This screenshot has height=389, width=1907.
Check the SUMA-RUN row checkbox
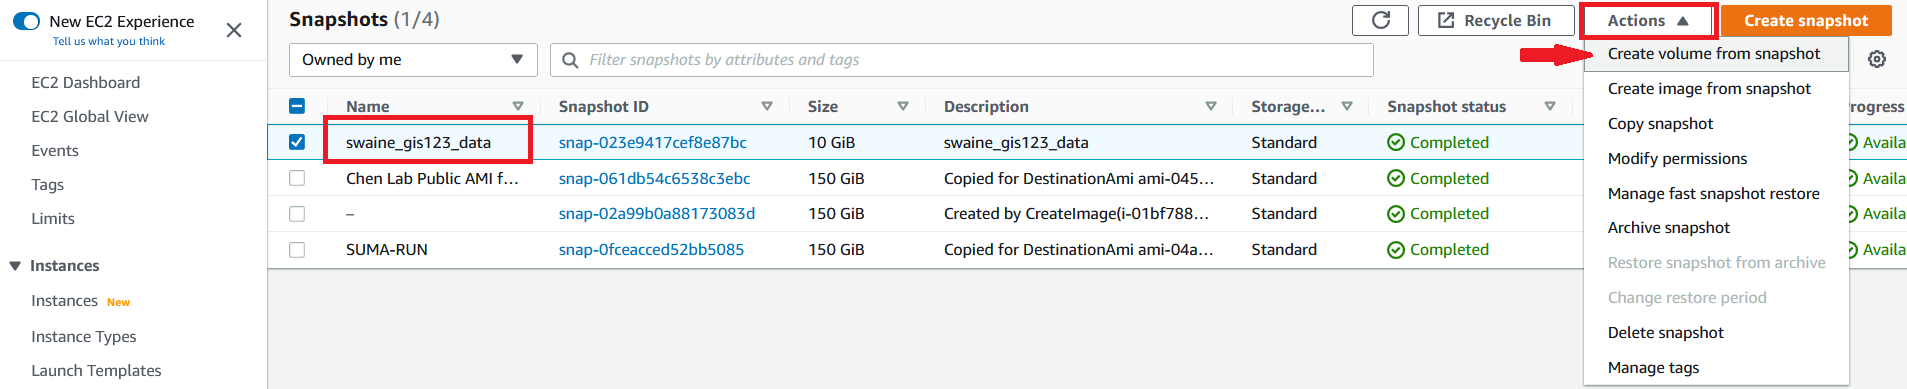(x=297, y=249)
